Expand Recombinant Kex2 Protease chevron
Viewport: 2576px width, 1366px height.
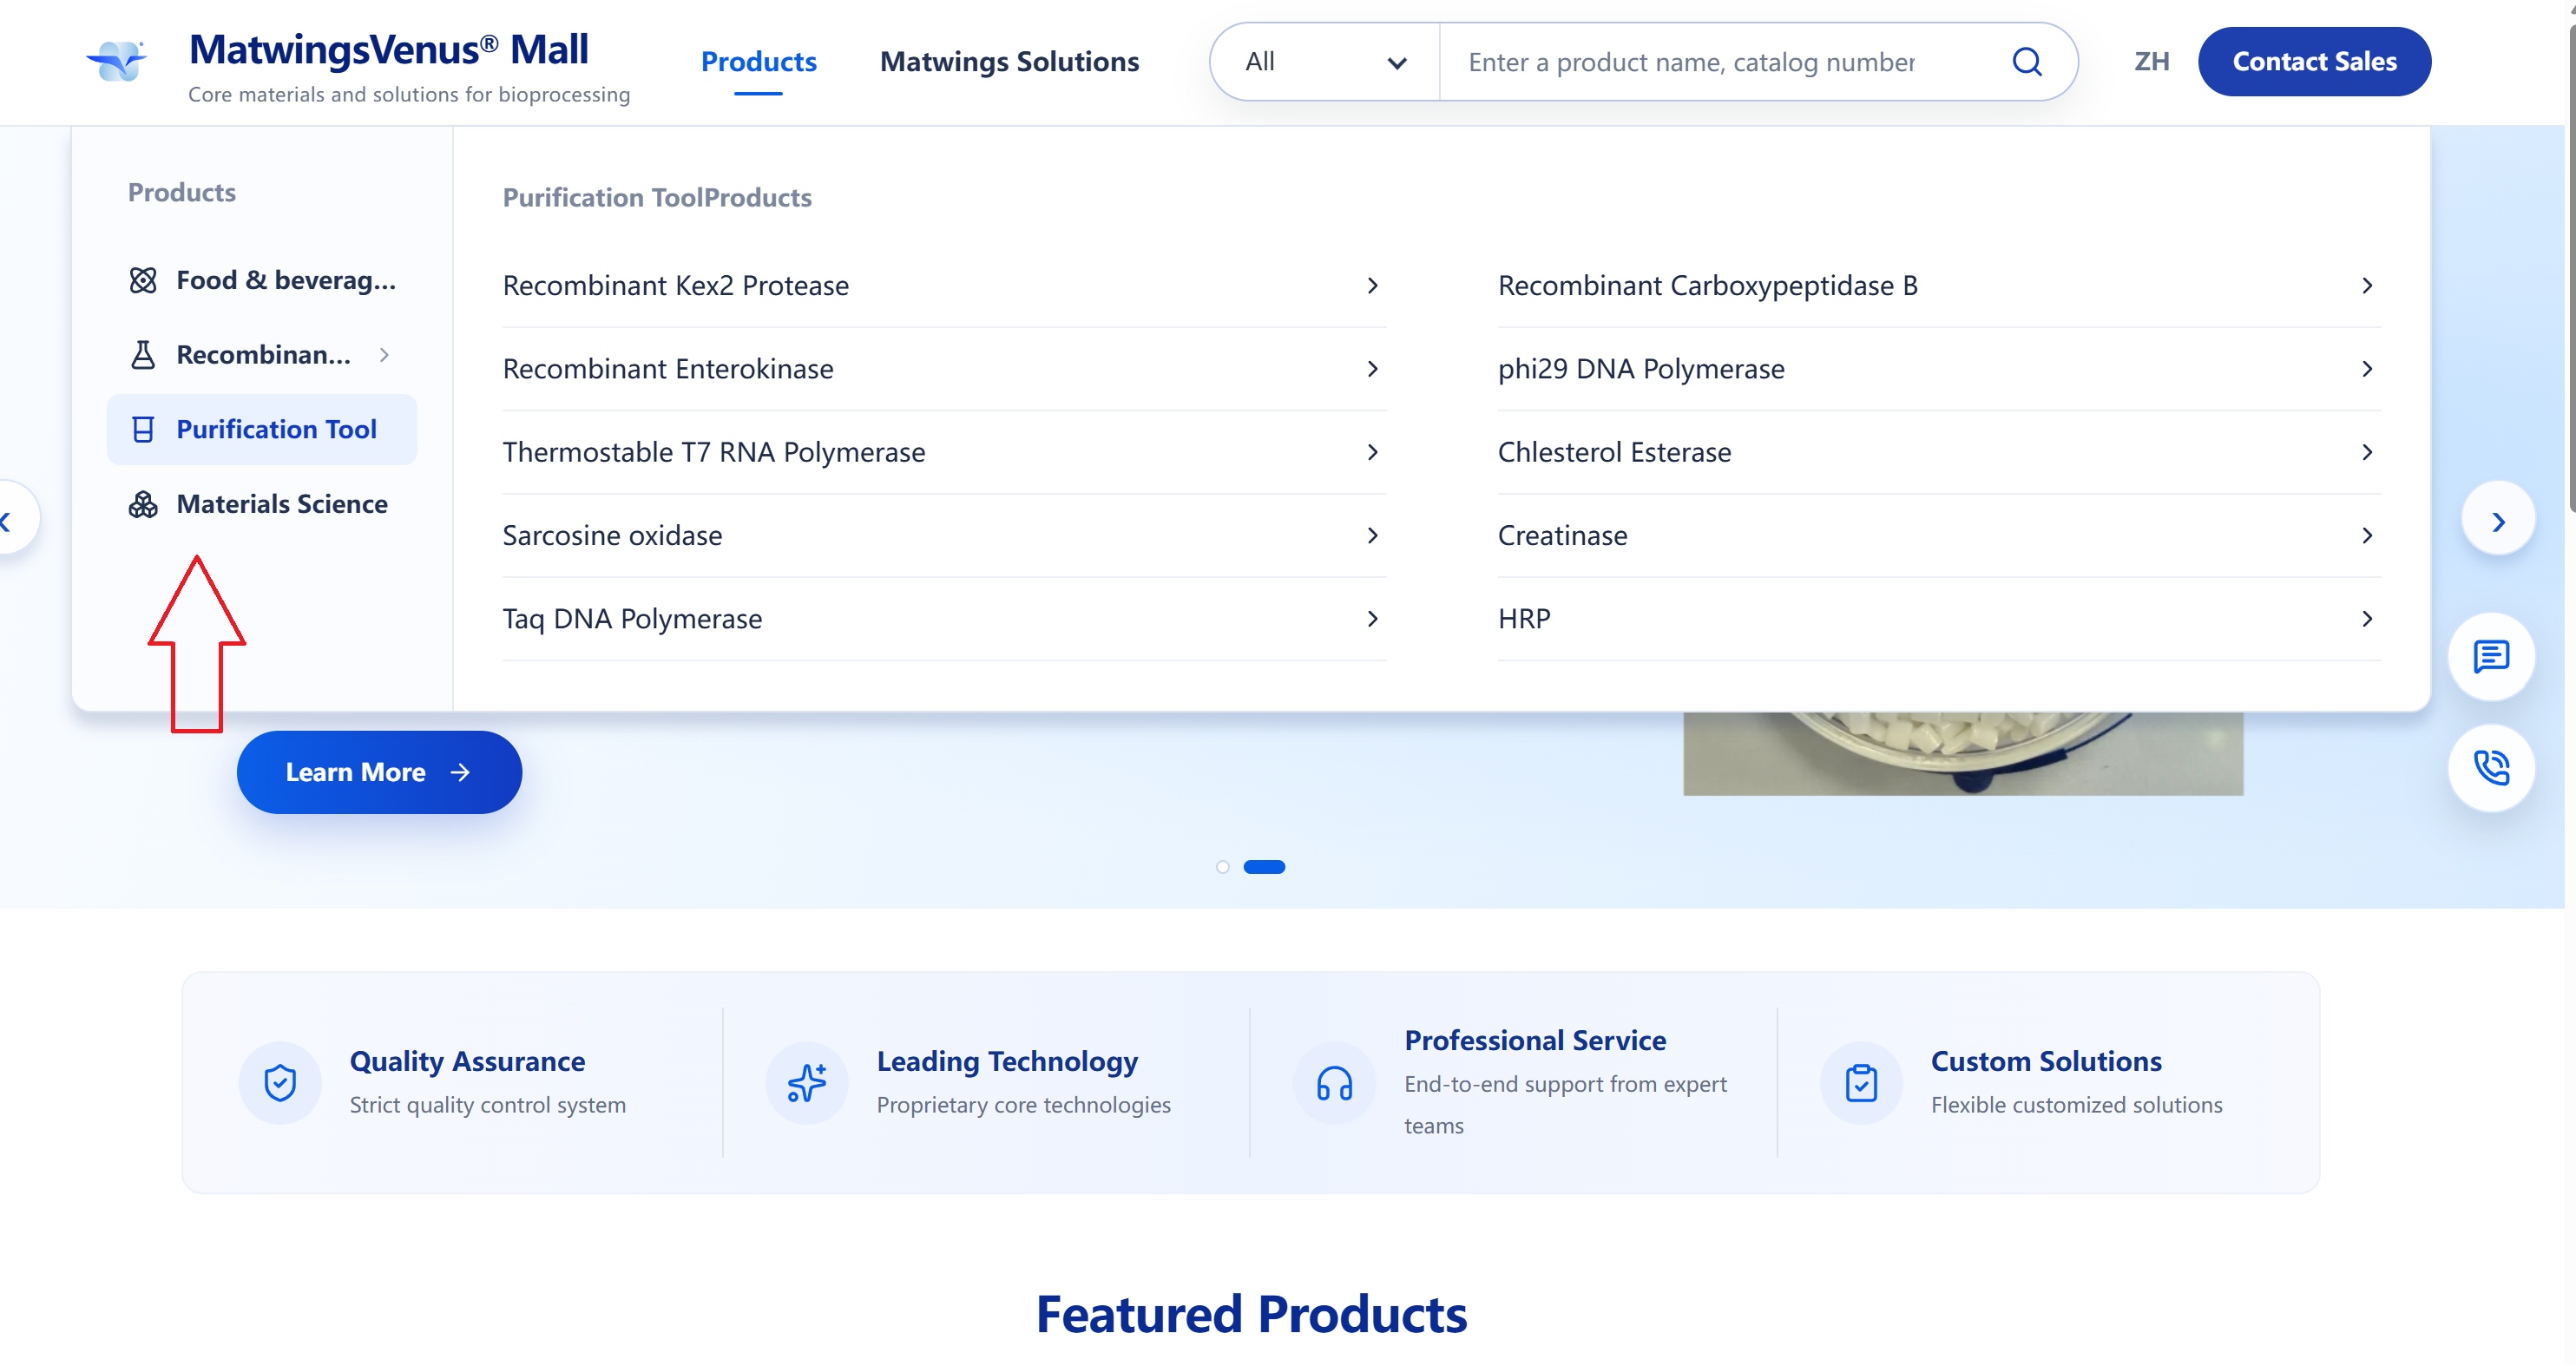click(1372, 286)
